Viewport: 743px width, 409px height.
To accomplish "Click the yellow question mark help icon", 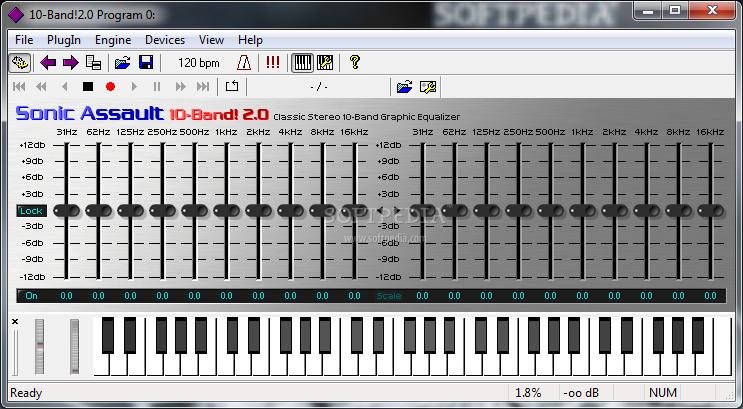I will (354, 63).
